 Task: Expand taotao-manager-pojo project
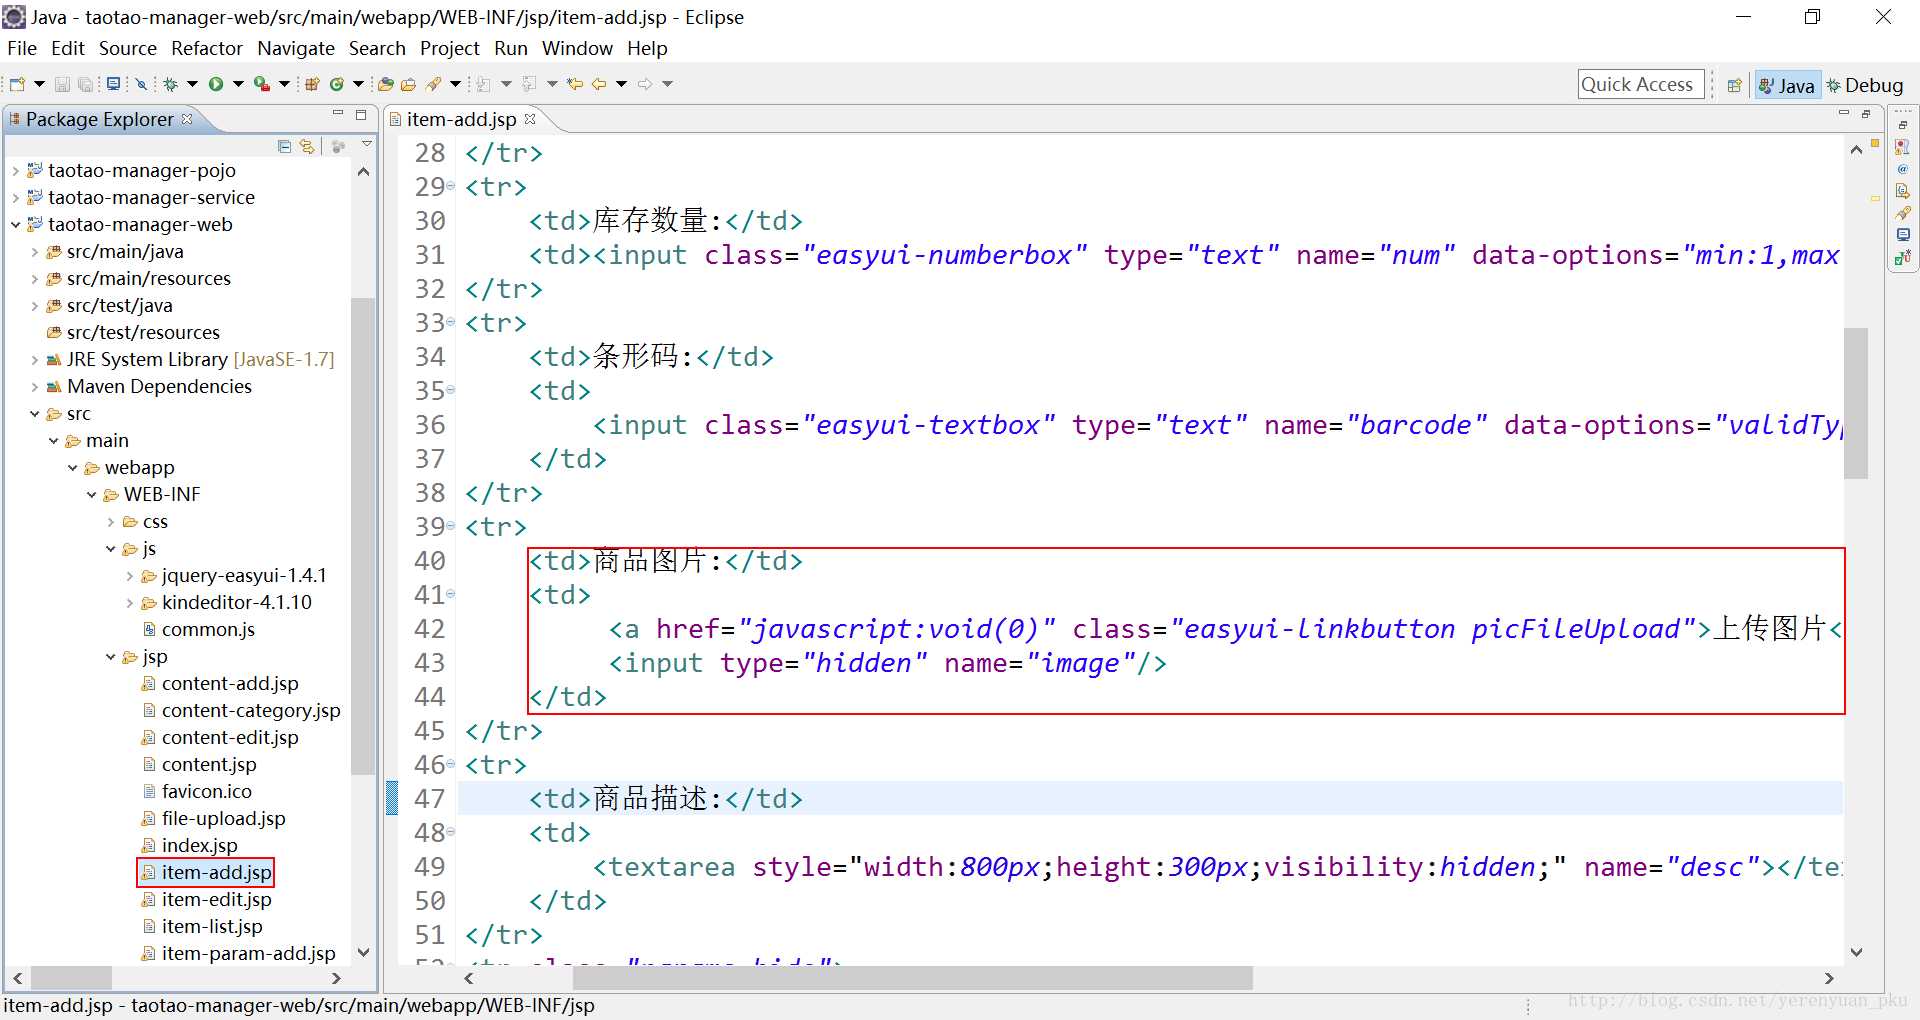pos(15,171)
